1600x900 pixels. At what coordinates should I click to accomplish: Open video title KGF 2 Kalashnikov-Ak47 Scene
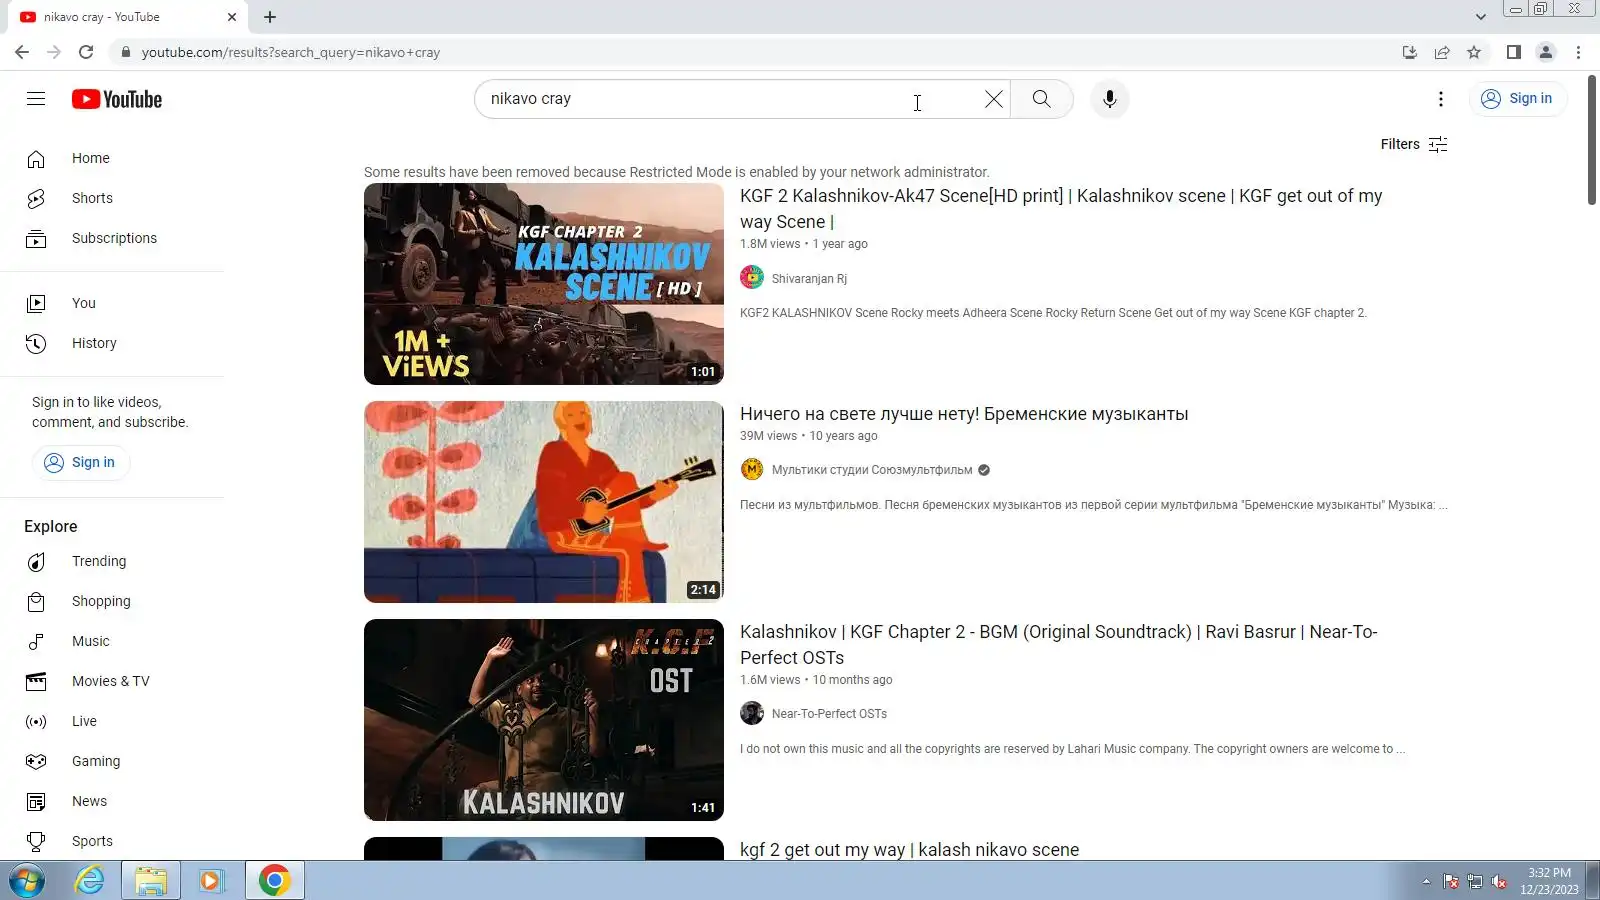1061,209
